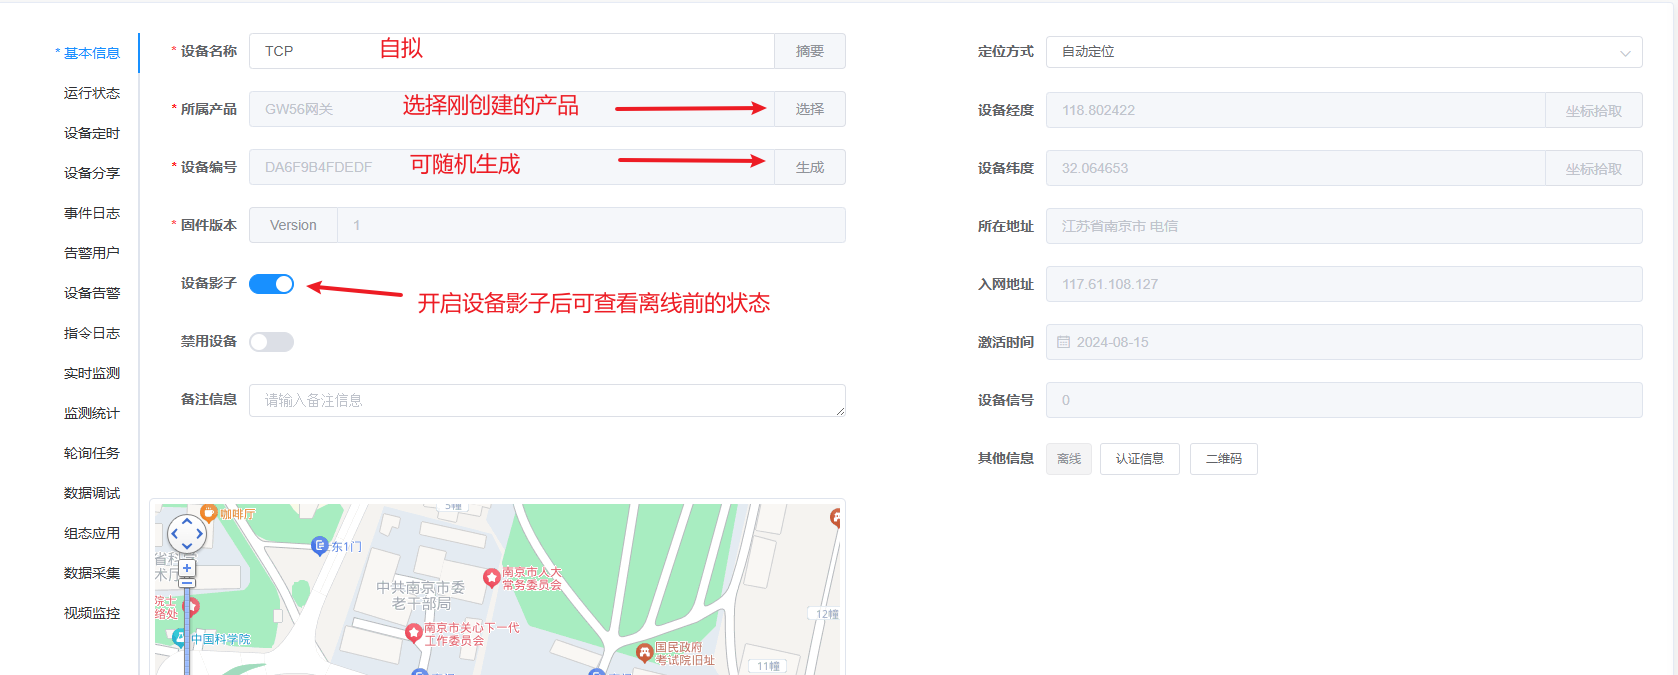Open the 运行状态 tab in sidebar

(92, 93)
